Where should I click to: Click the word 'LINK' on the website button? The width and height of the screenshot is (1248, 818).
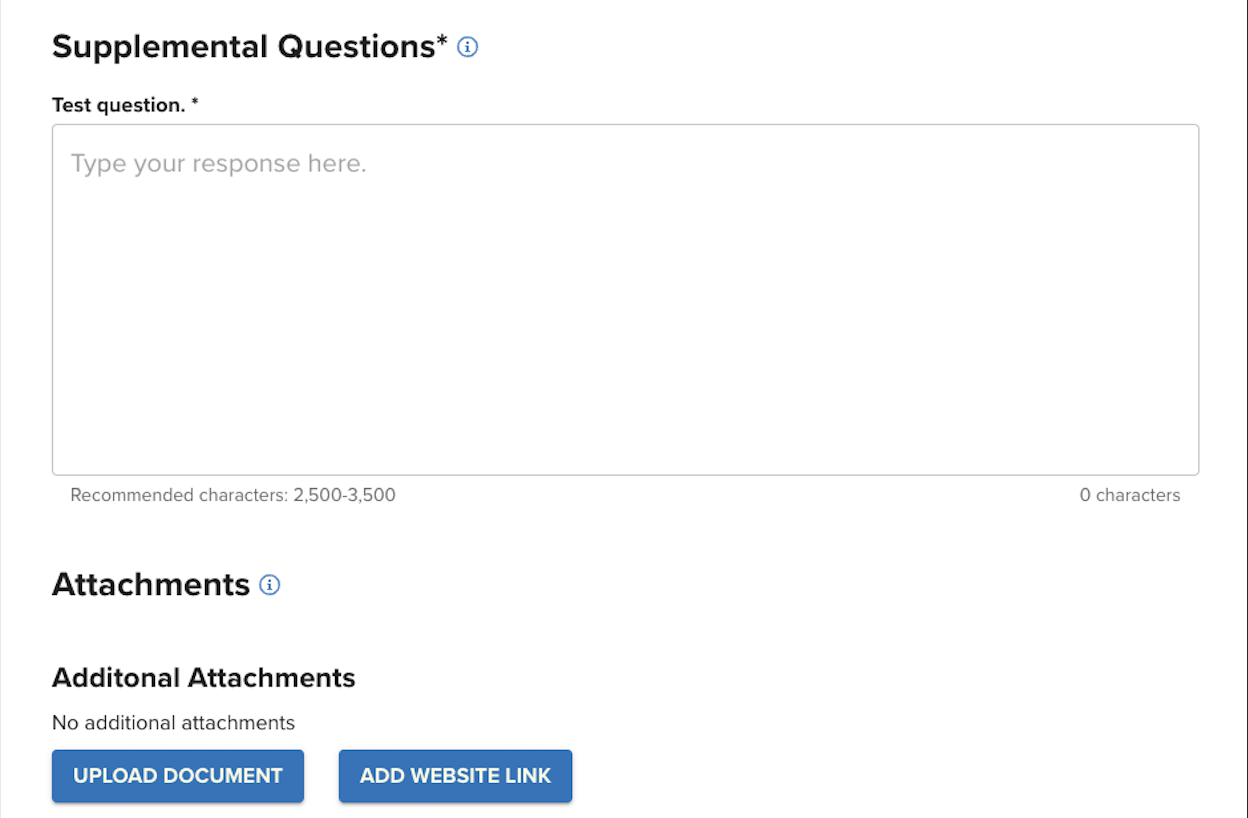(526, 776)
